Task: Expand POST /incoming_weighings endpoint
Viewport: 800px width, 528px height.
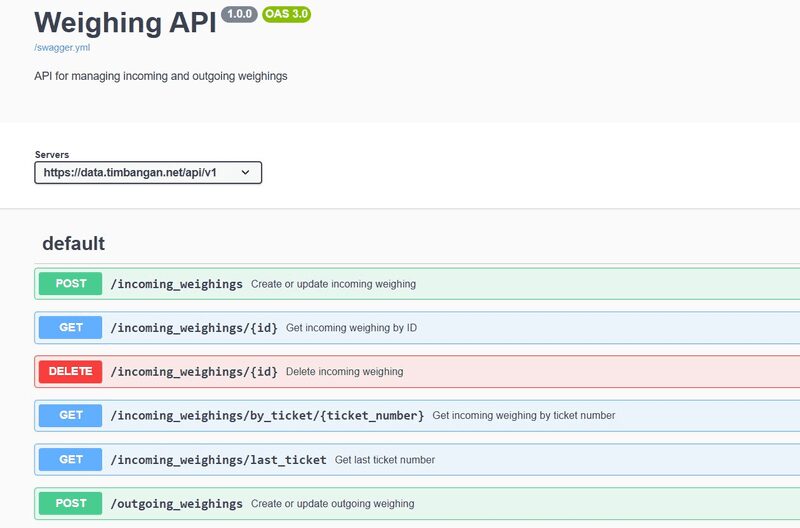Action: pyautogui.click(x=417, y=284)
